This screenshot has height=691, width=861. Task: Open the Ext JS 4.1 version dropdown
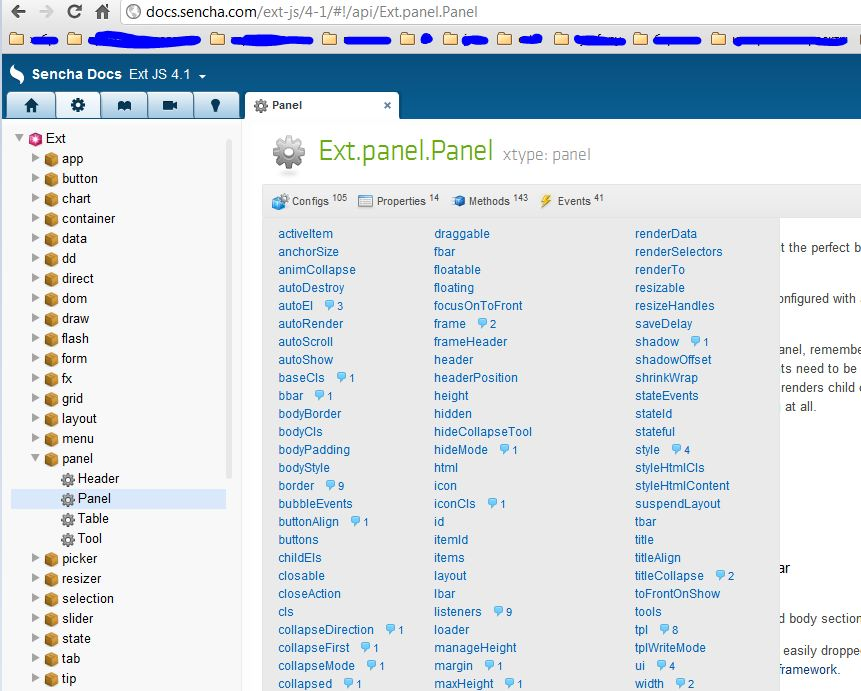[x=167, y=75]
